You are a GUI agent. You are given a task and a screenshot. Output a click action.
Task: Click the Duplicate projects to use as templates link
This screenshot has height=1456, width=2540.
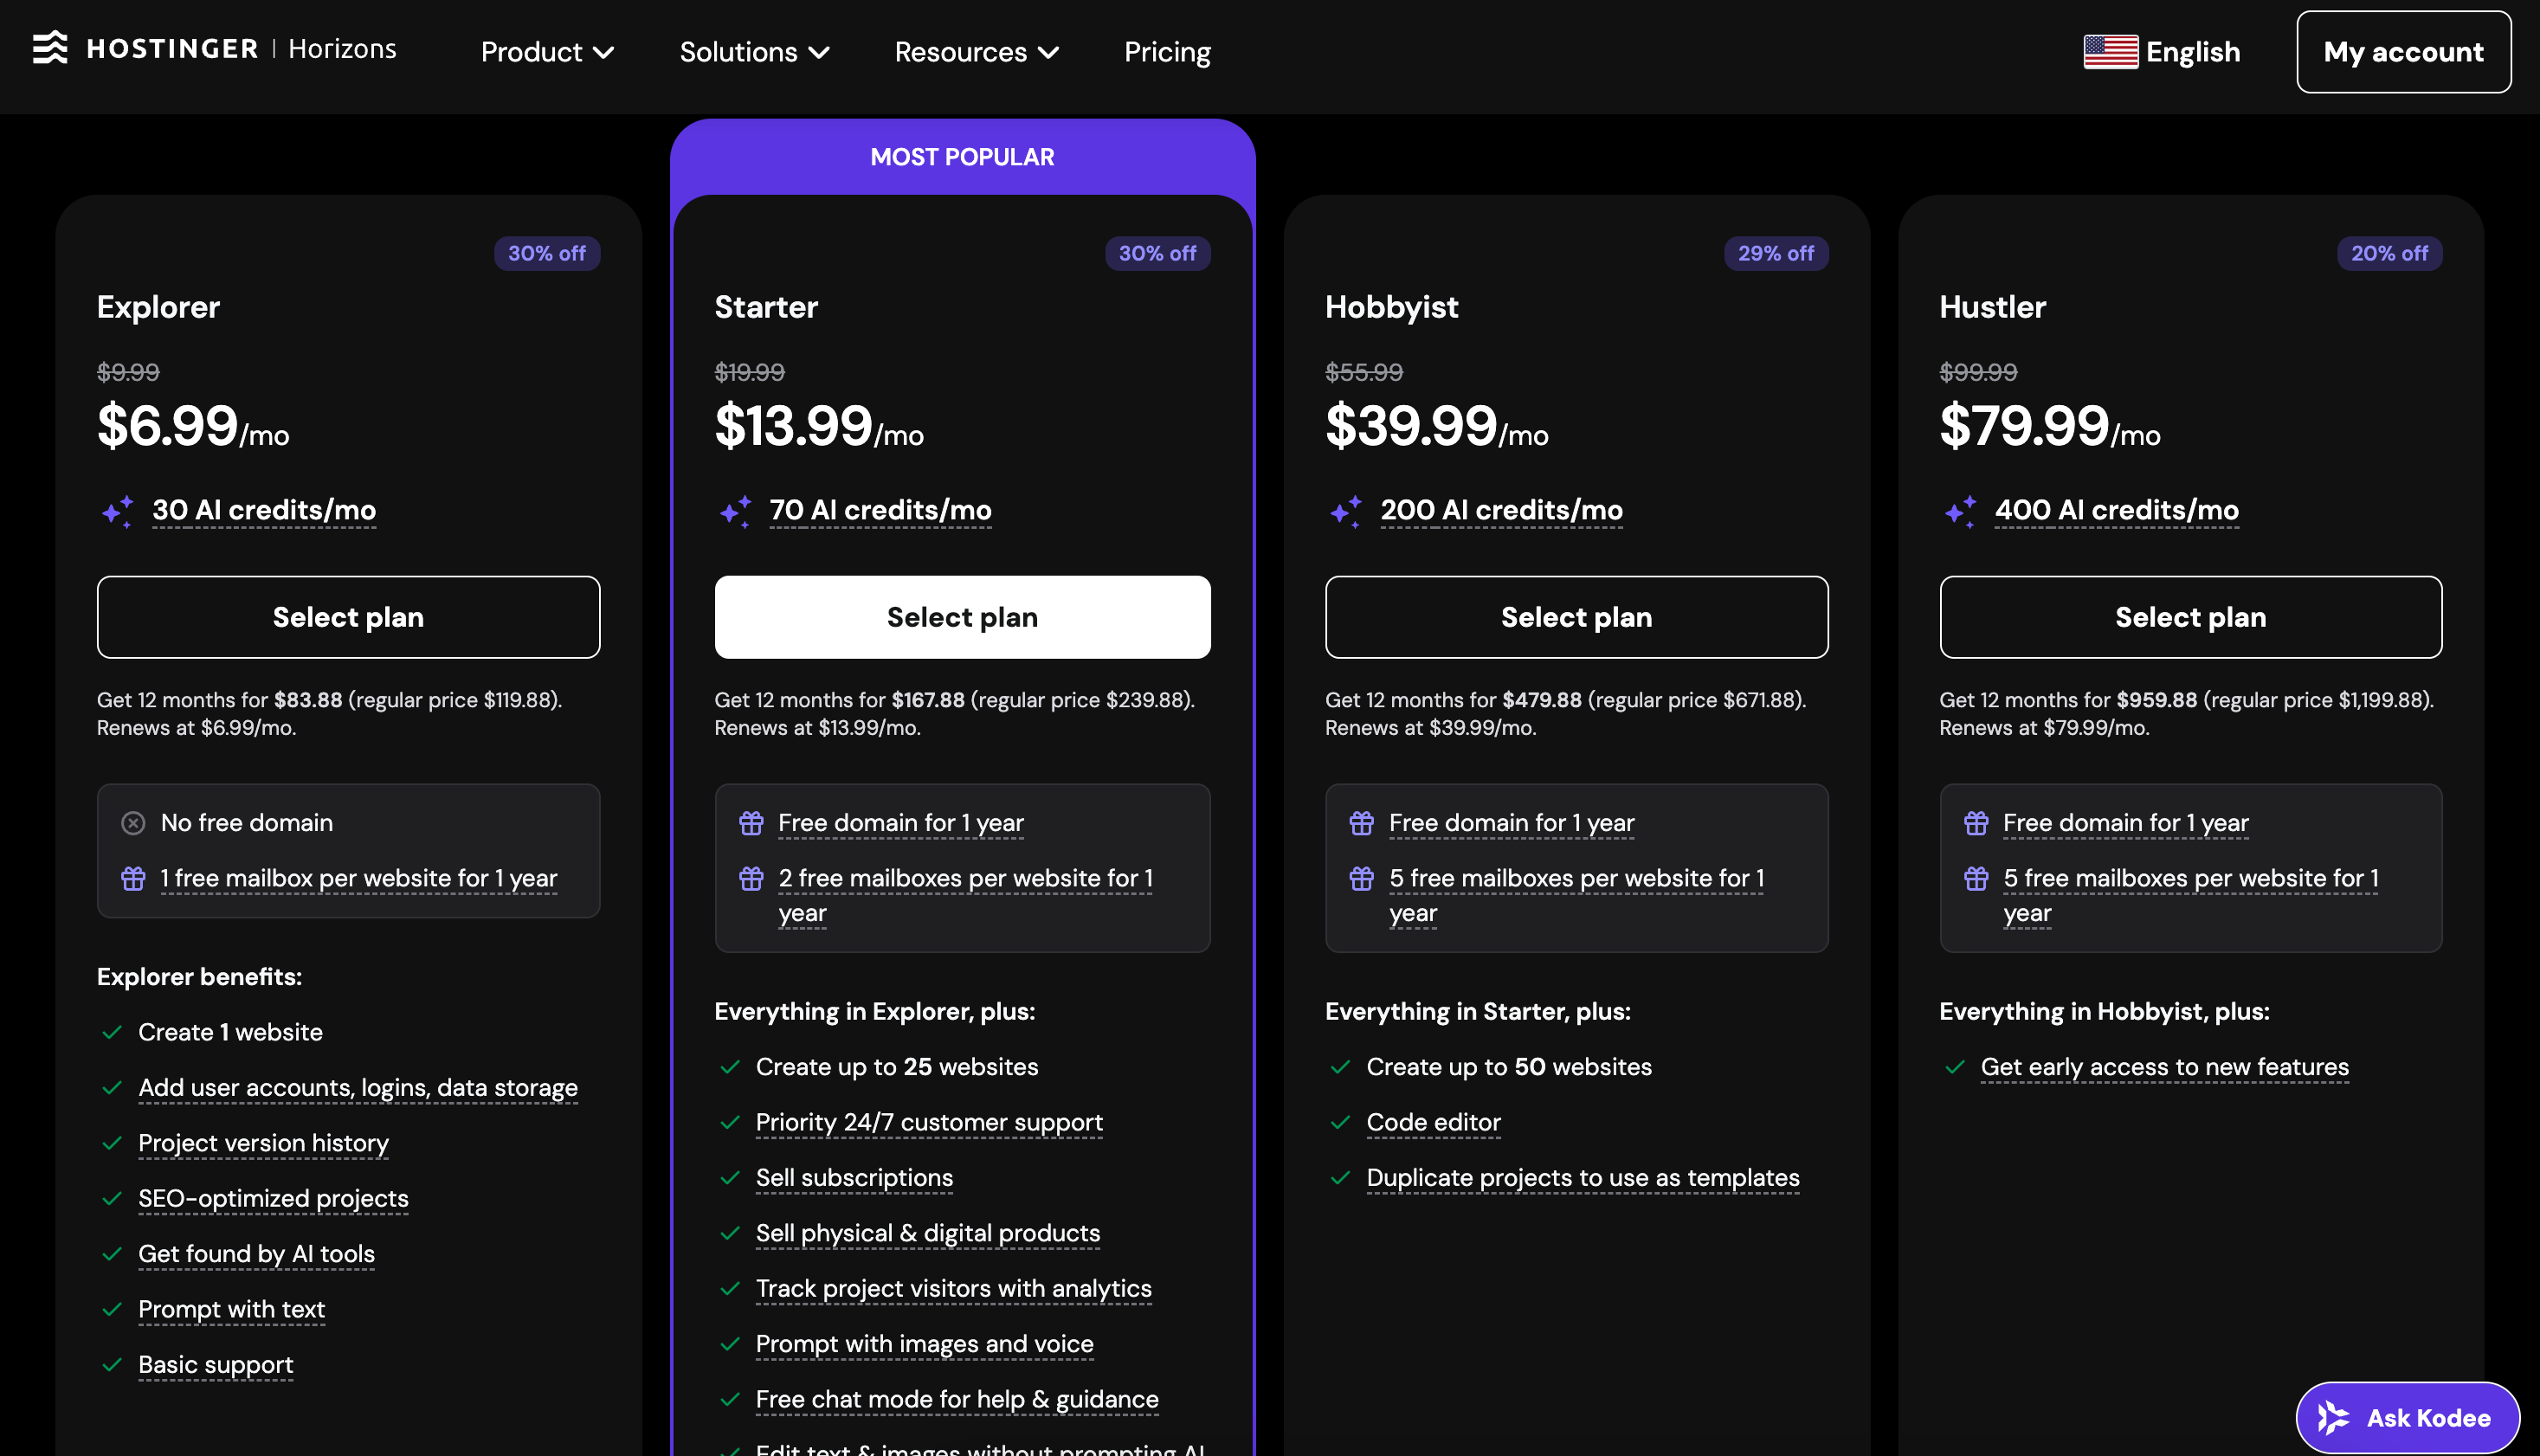coord(1582,1178)
